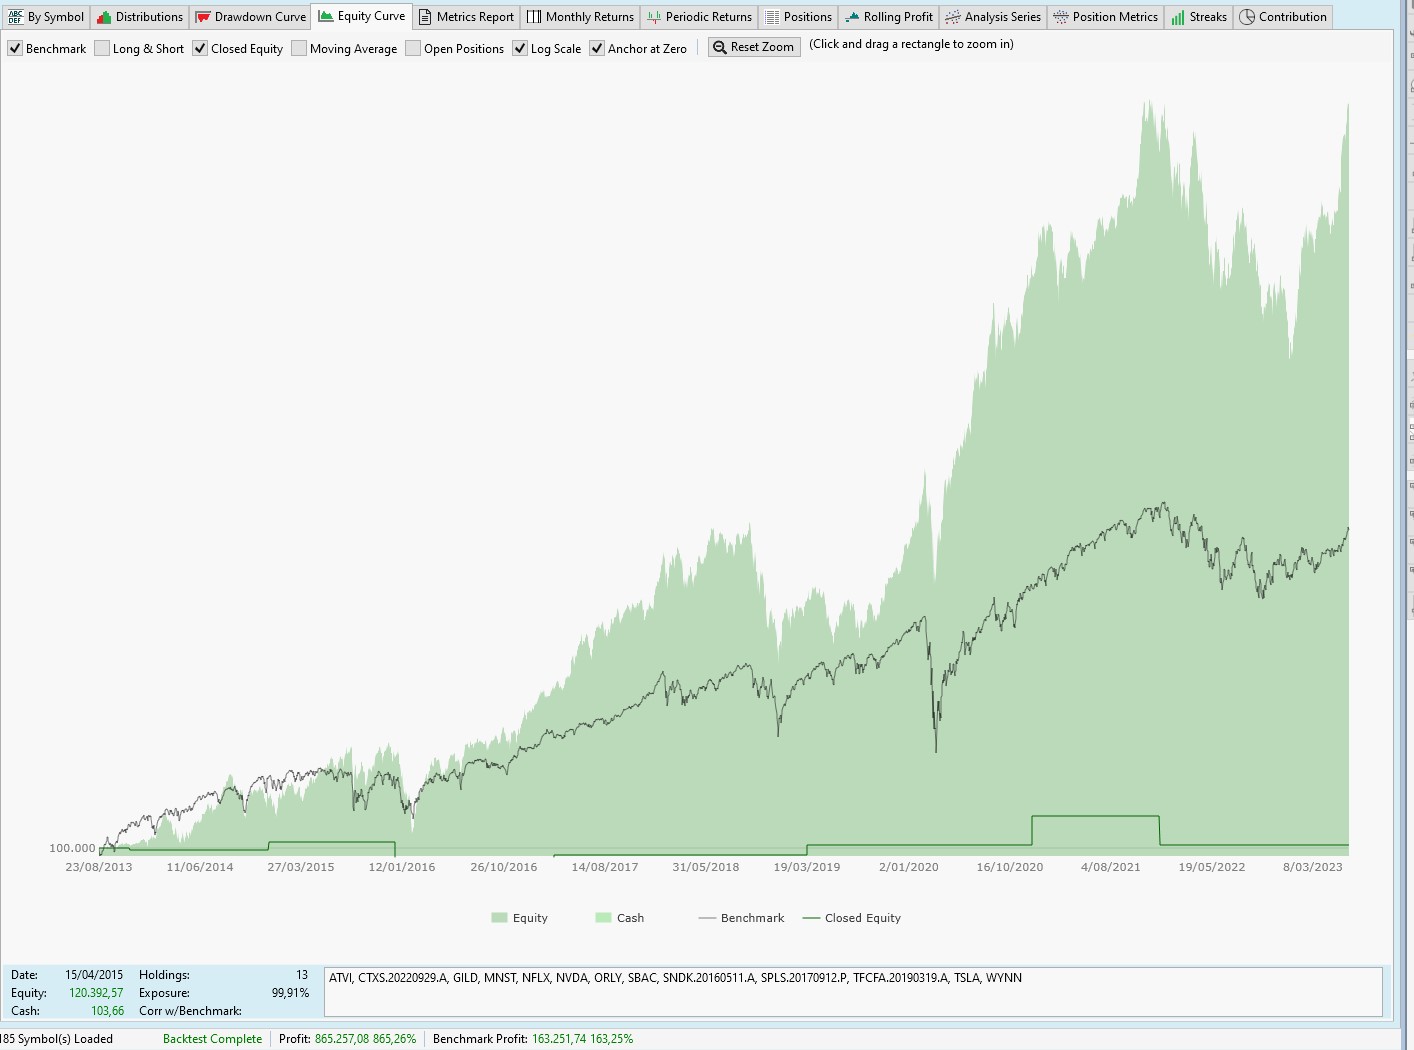Screen dimensions: 1414x1050
Task: Click the Metrics Report document icon
Action: tap(425, 17)
